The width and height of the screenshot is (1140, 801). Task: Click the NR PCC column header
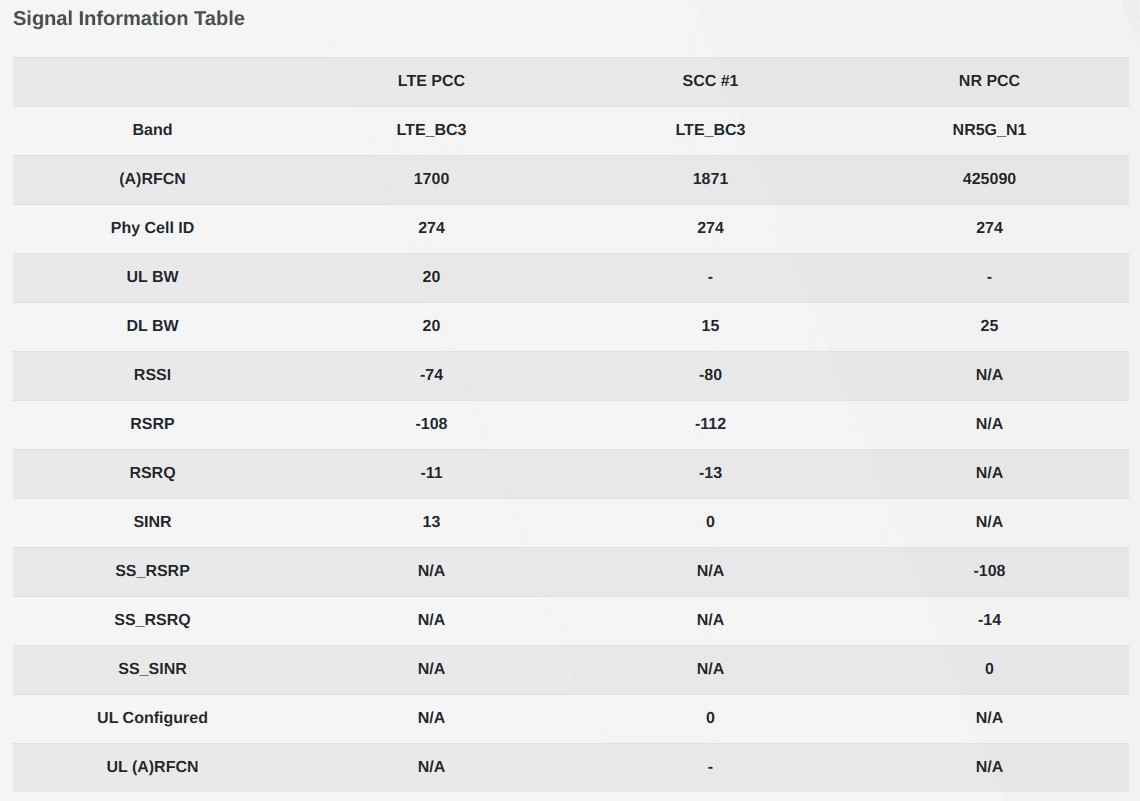click(989, 81)
